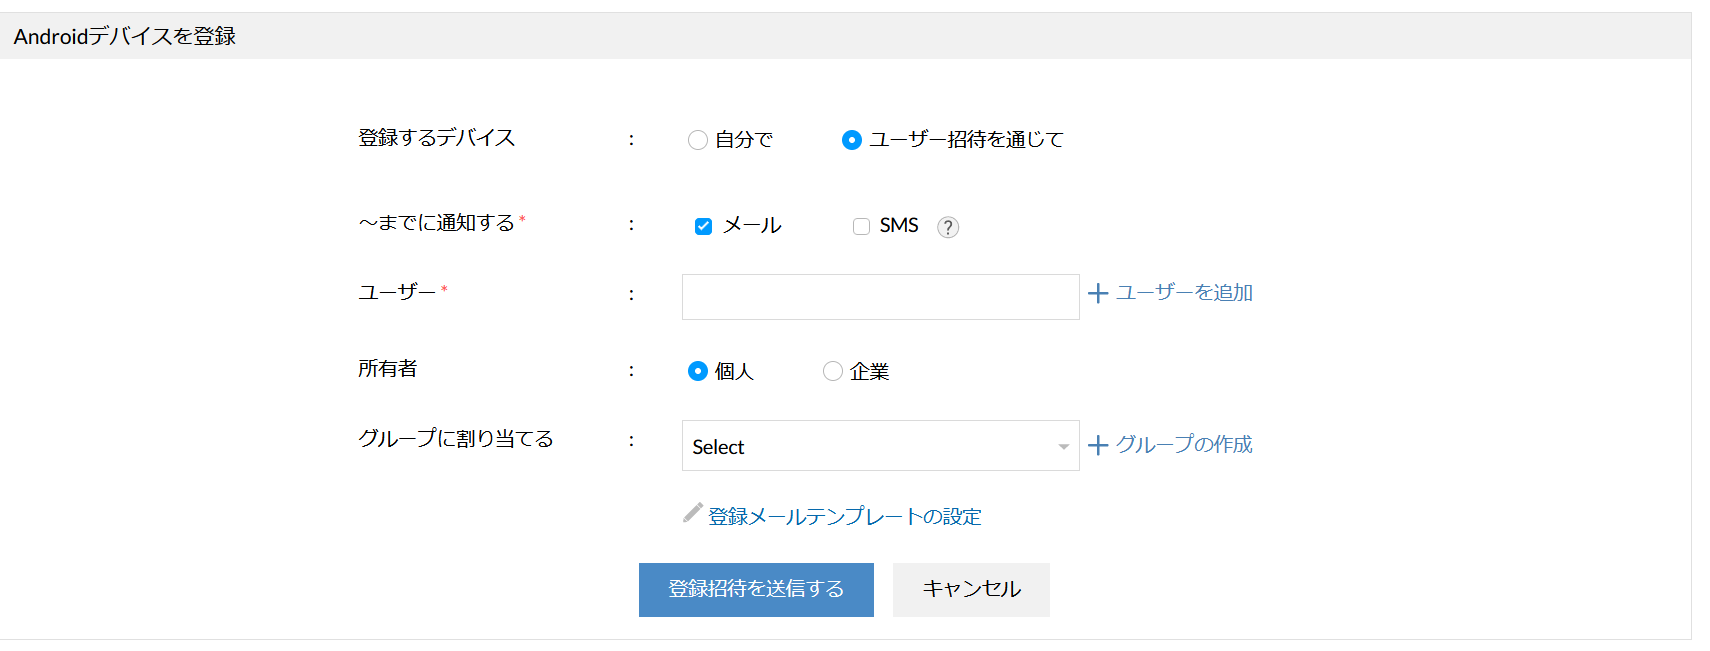Open the グループの作成 link
This screenshot has height=651, width=1710.
click(x=1184, y=445)
